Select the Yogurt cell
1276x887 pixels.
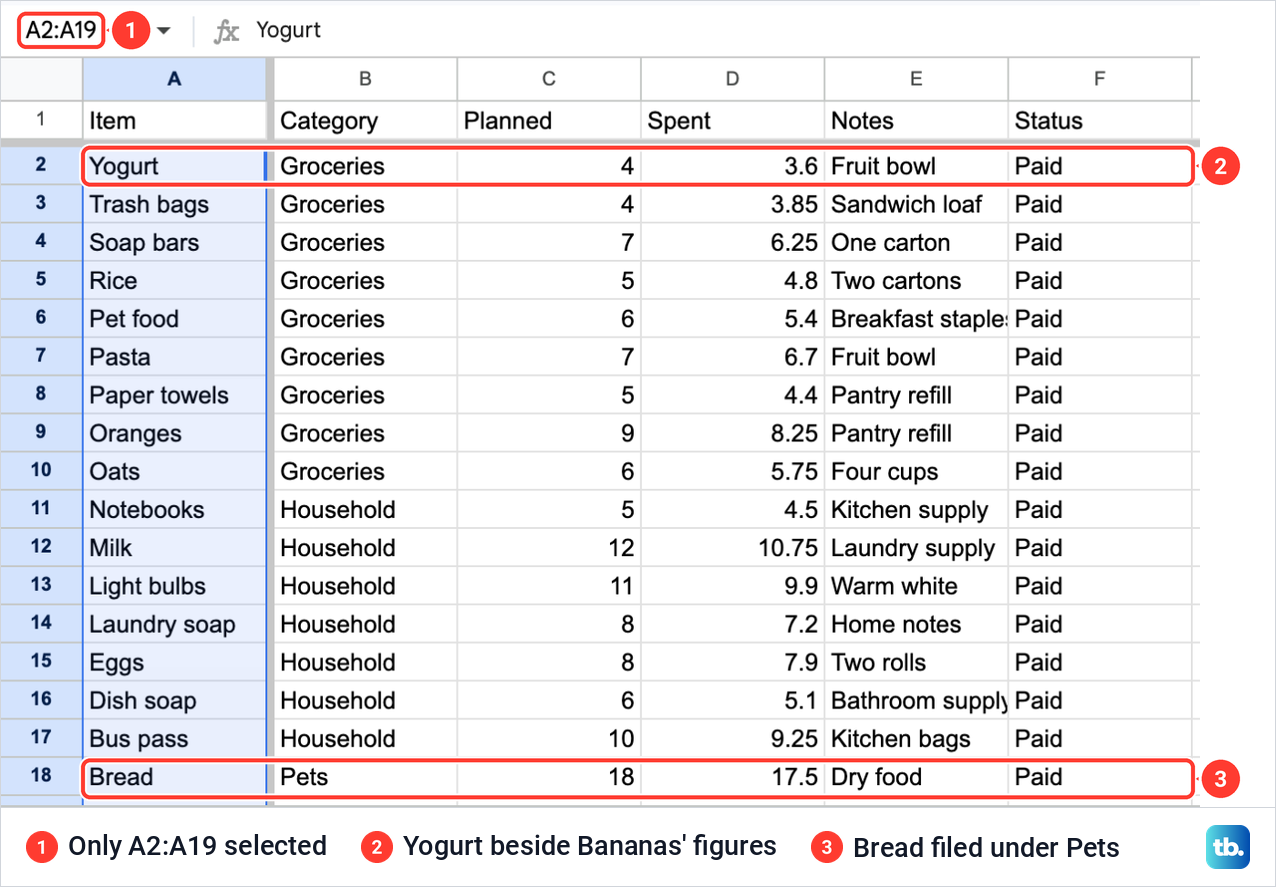click(175, 166)
